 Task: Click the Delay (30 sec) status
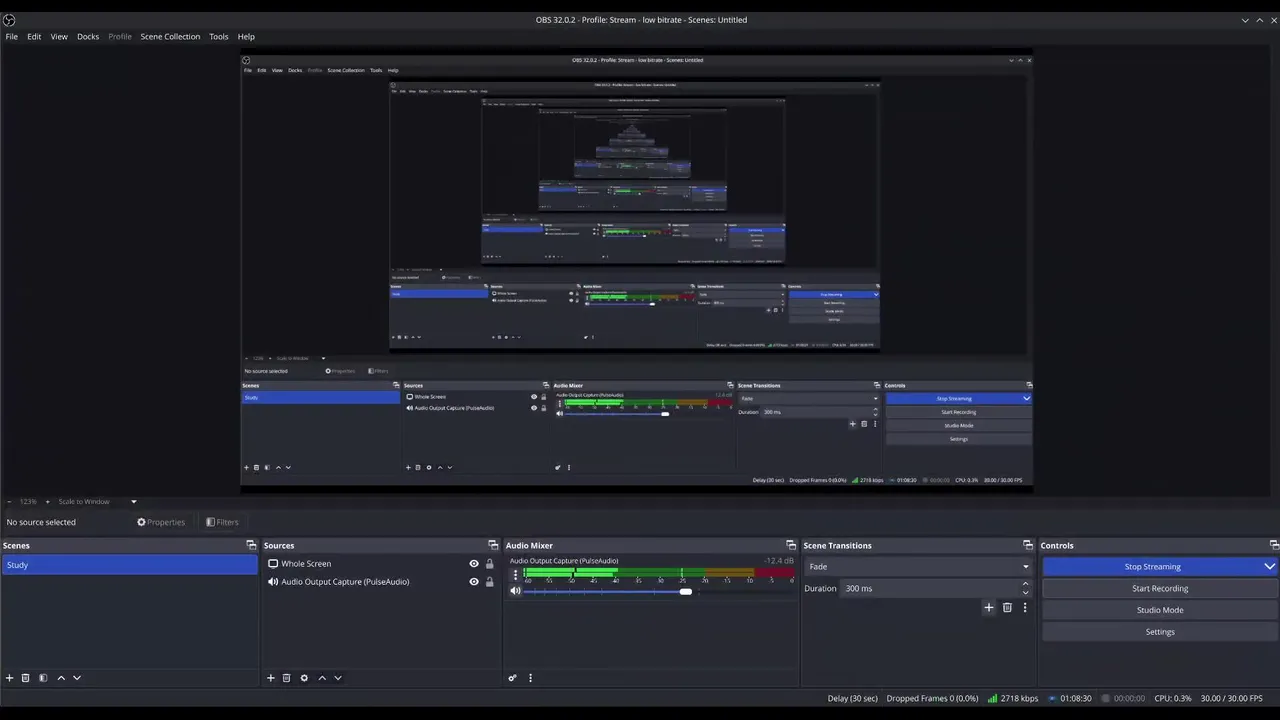pyautogui.click(x=852, y=698)
